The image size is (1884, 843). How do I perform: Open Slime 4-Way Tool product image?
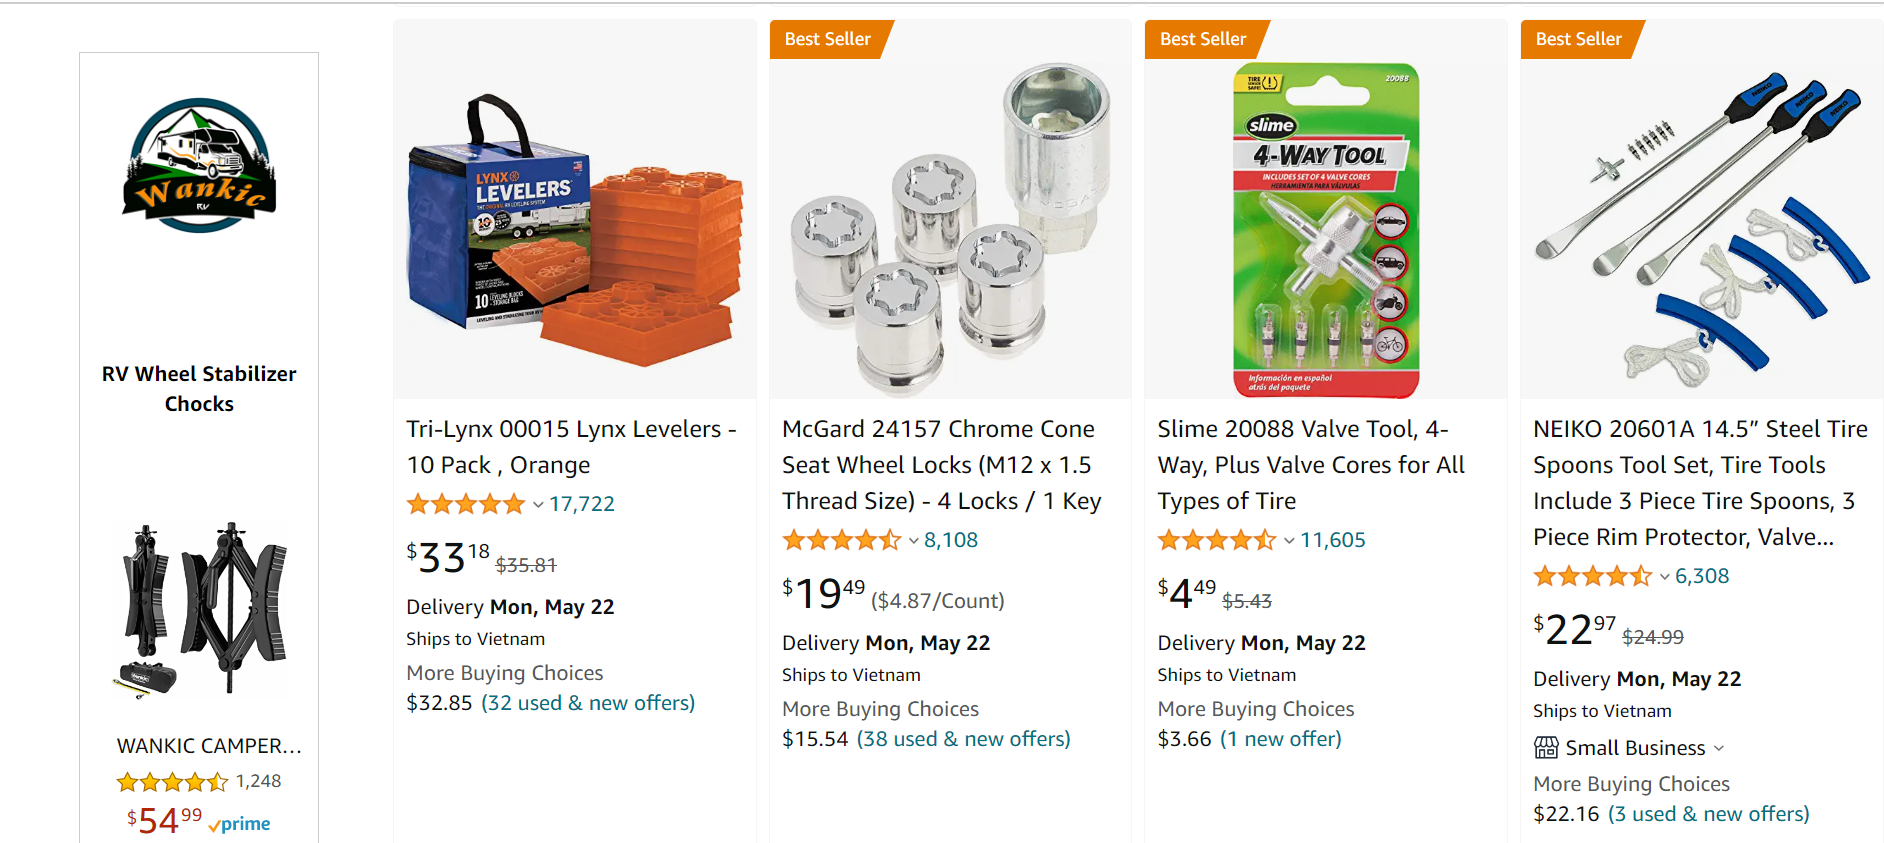(1326, 230)
